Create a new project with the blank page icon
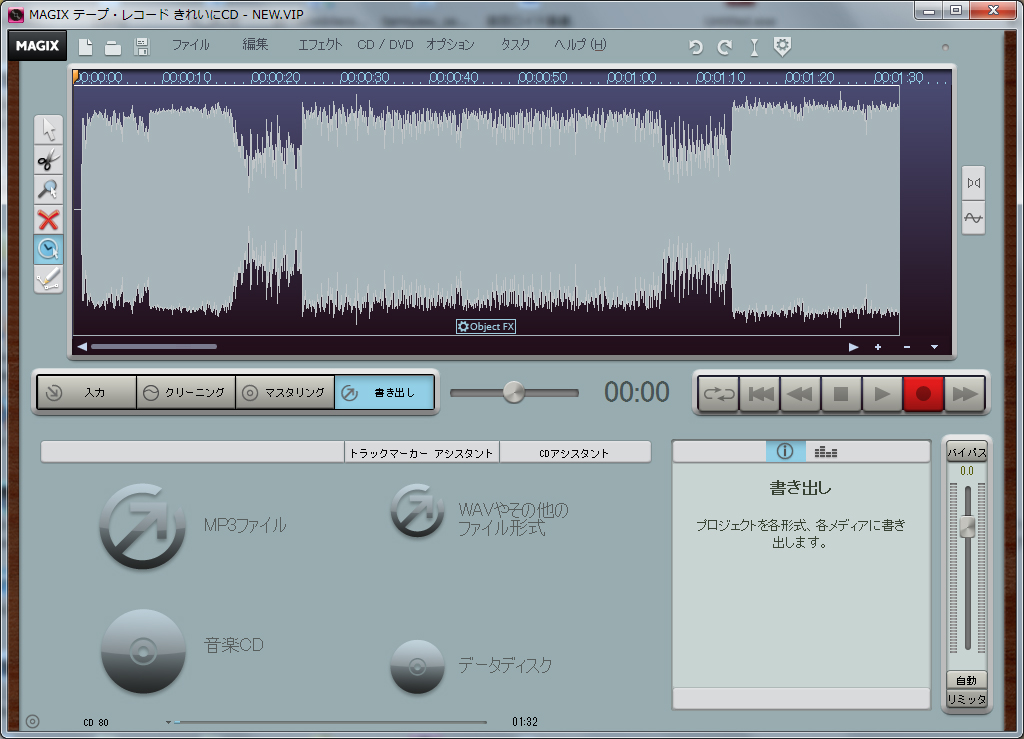 coord(86,47)
